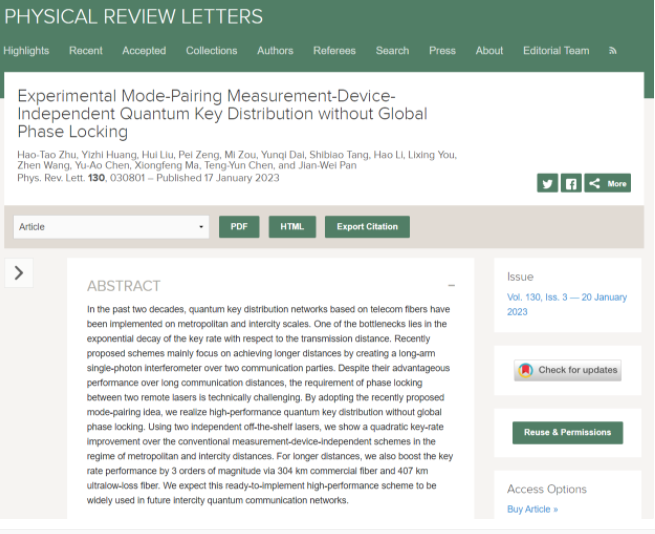Open the Article section dropdown
Image resolution: width=655 pixels, height=534 pixels.
click(x=111, y=227)
